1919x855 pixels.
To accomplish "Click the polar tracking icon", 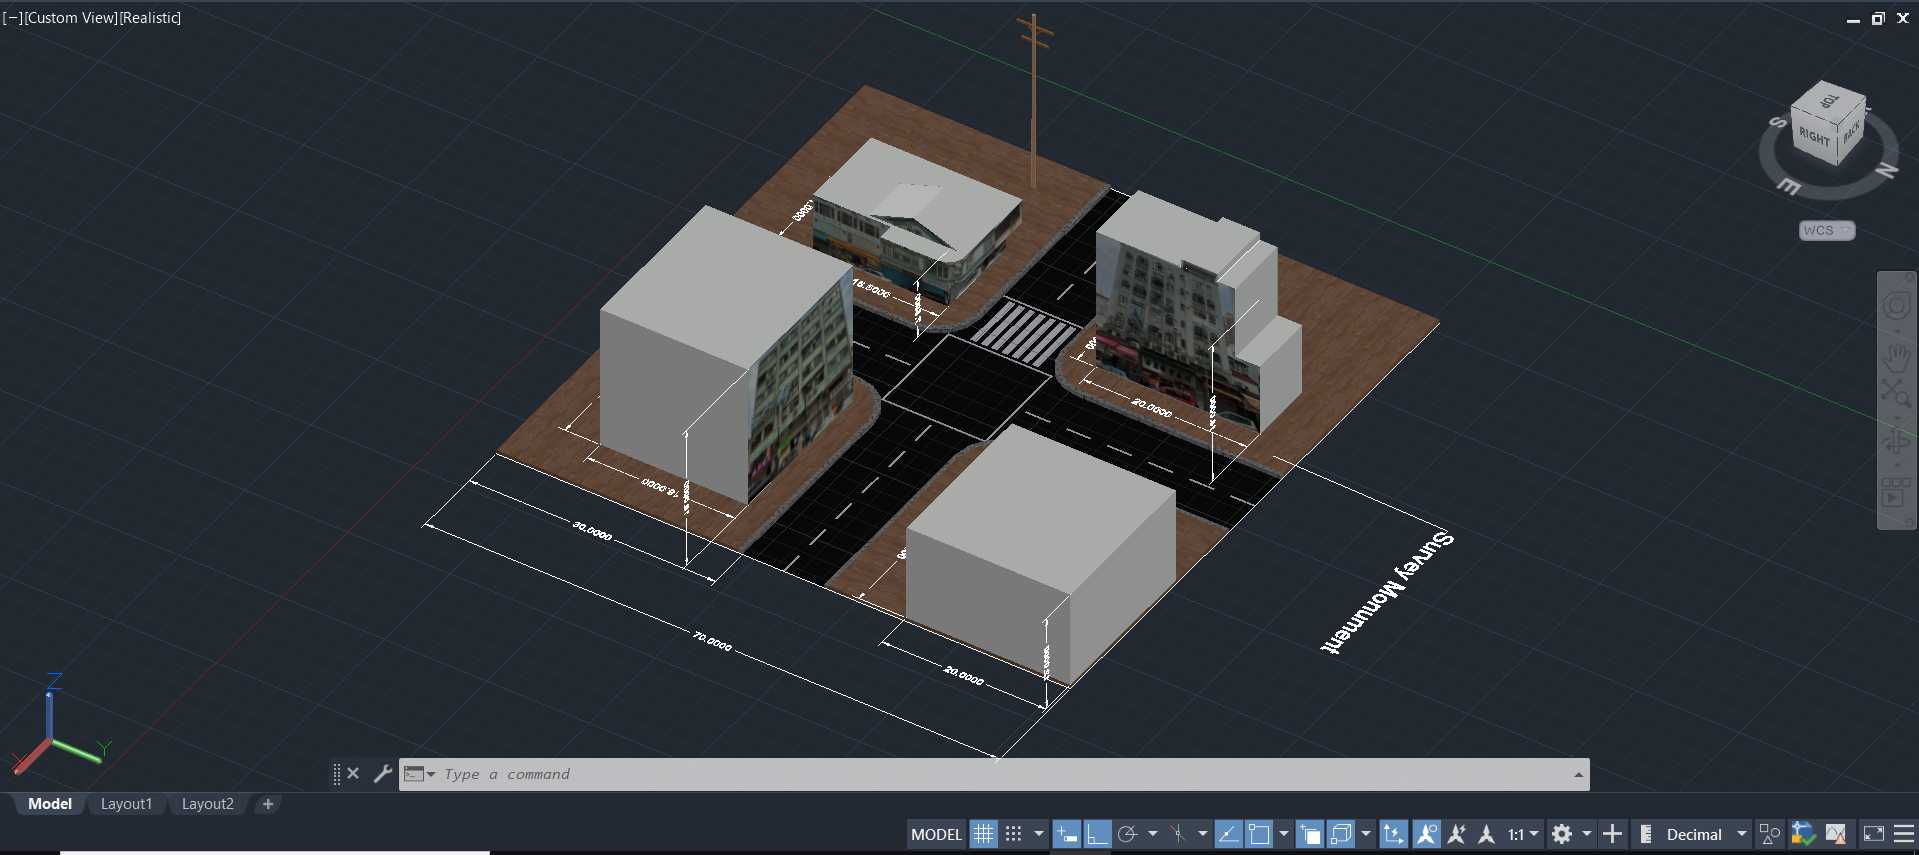I will (1128, 834).
